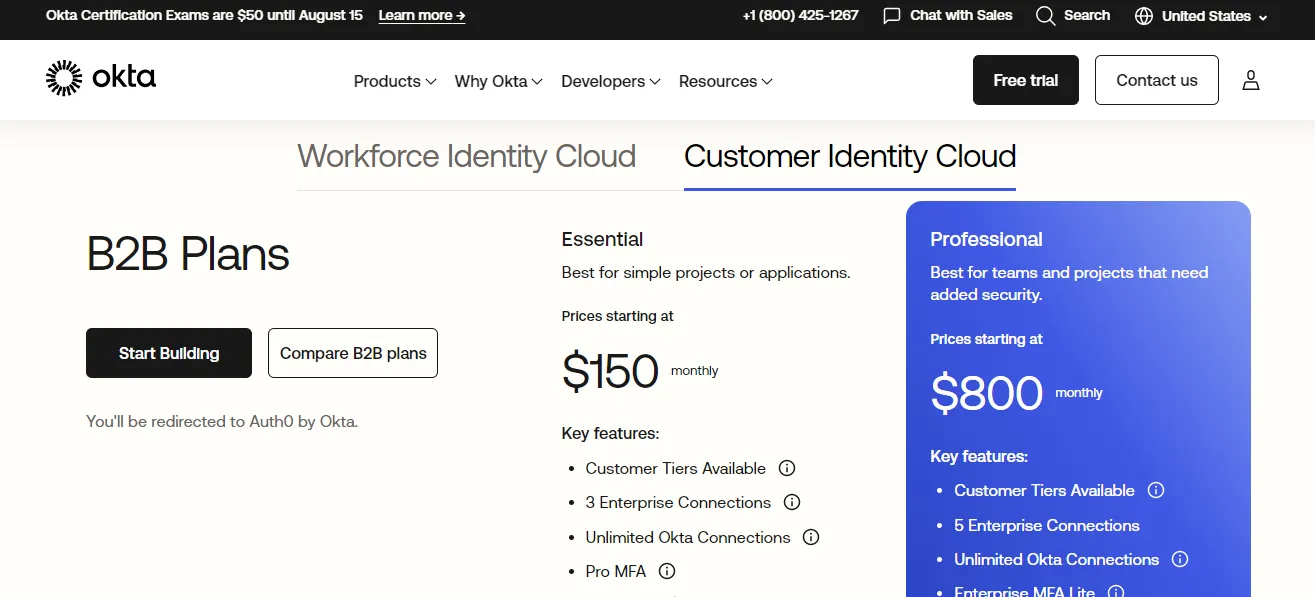Click the Okta logo

(x=101, y=78)
